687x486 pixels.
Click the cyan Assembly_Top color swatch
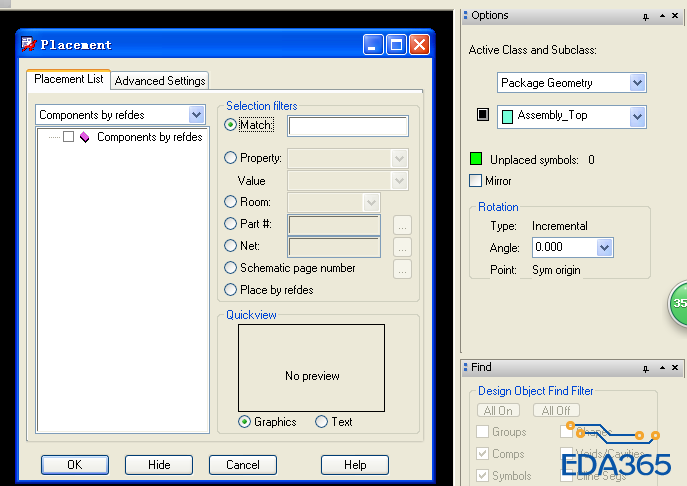(507, 117)
